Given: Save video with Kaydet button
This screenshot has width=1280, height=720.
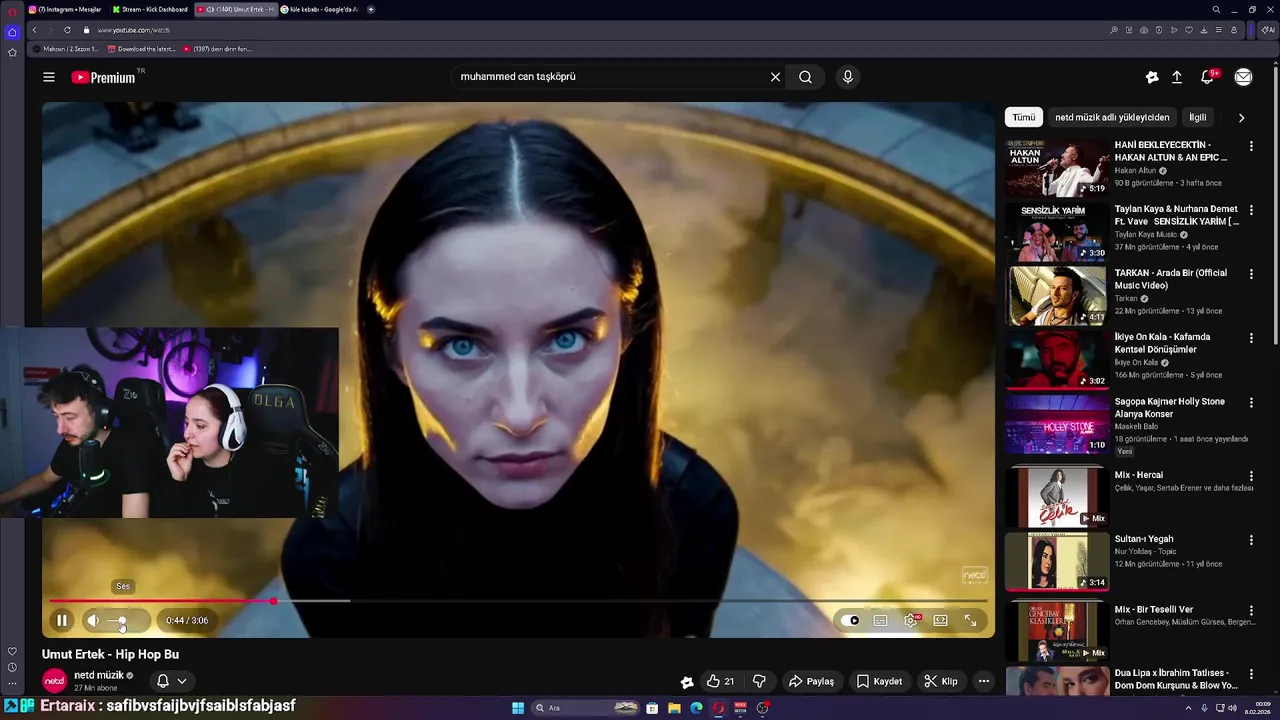Looking at the screenshot, I should coord(880,681).
